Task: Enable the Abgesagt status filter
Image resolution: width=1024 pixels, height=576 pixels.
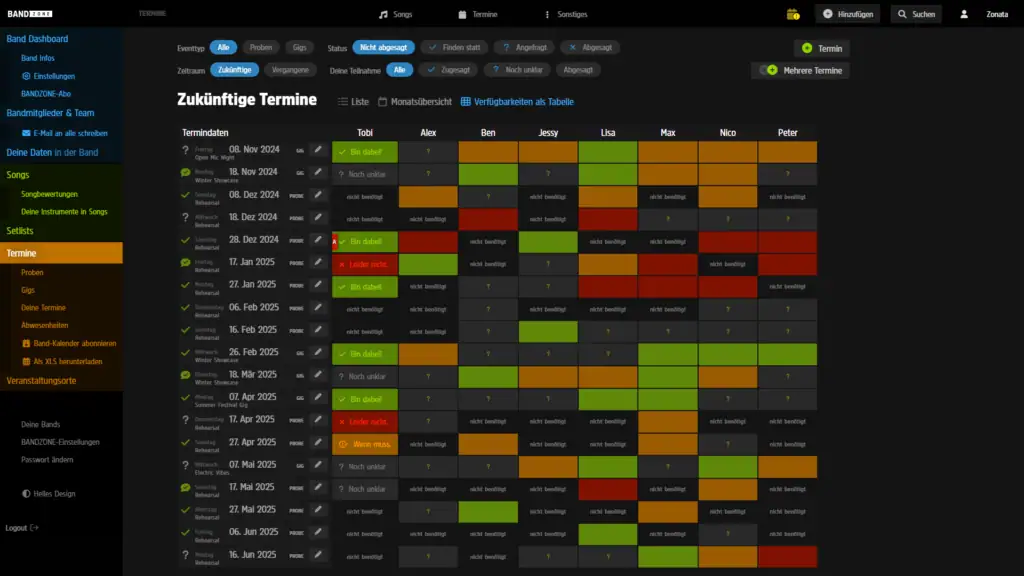Action: coord(589,47)
